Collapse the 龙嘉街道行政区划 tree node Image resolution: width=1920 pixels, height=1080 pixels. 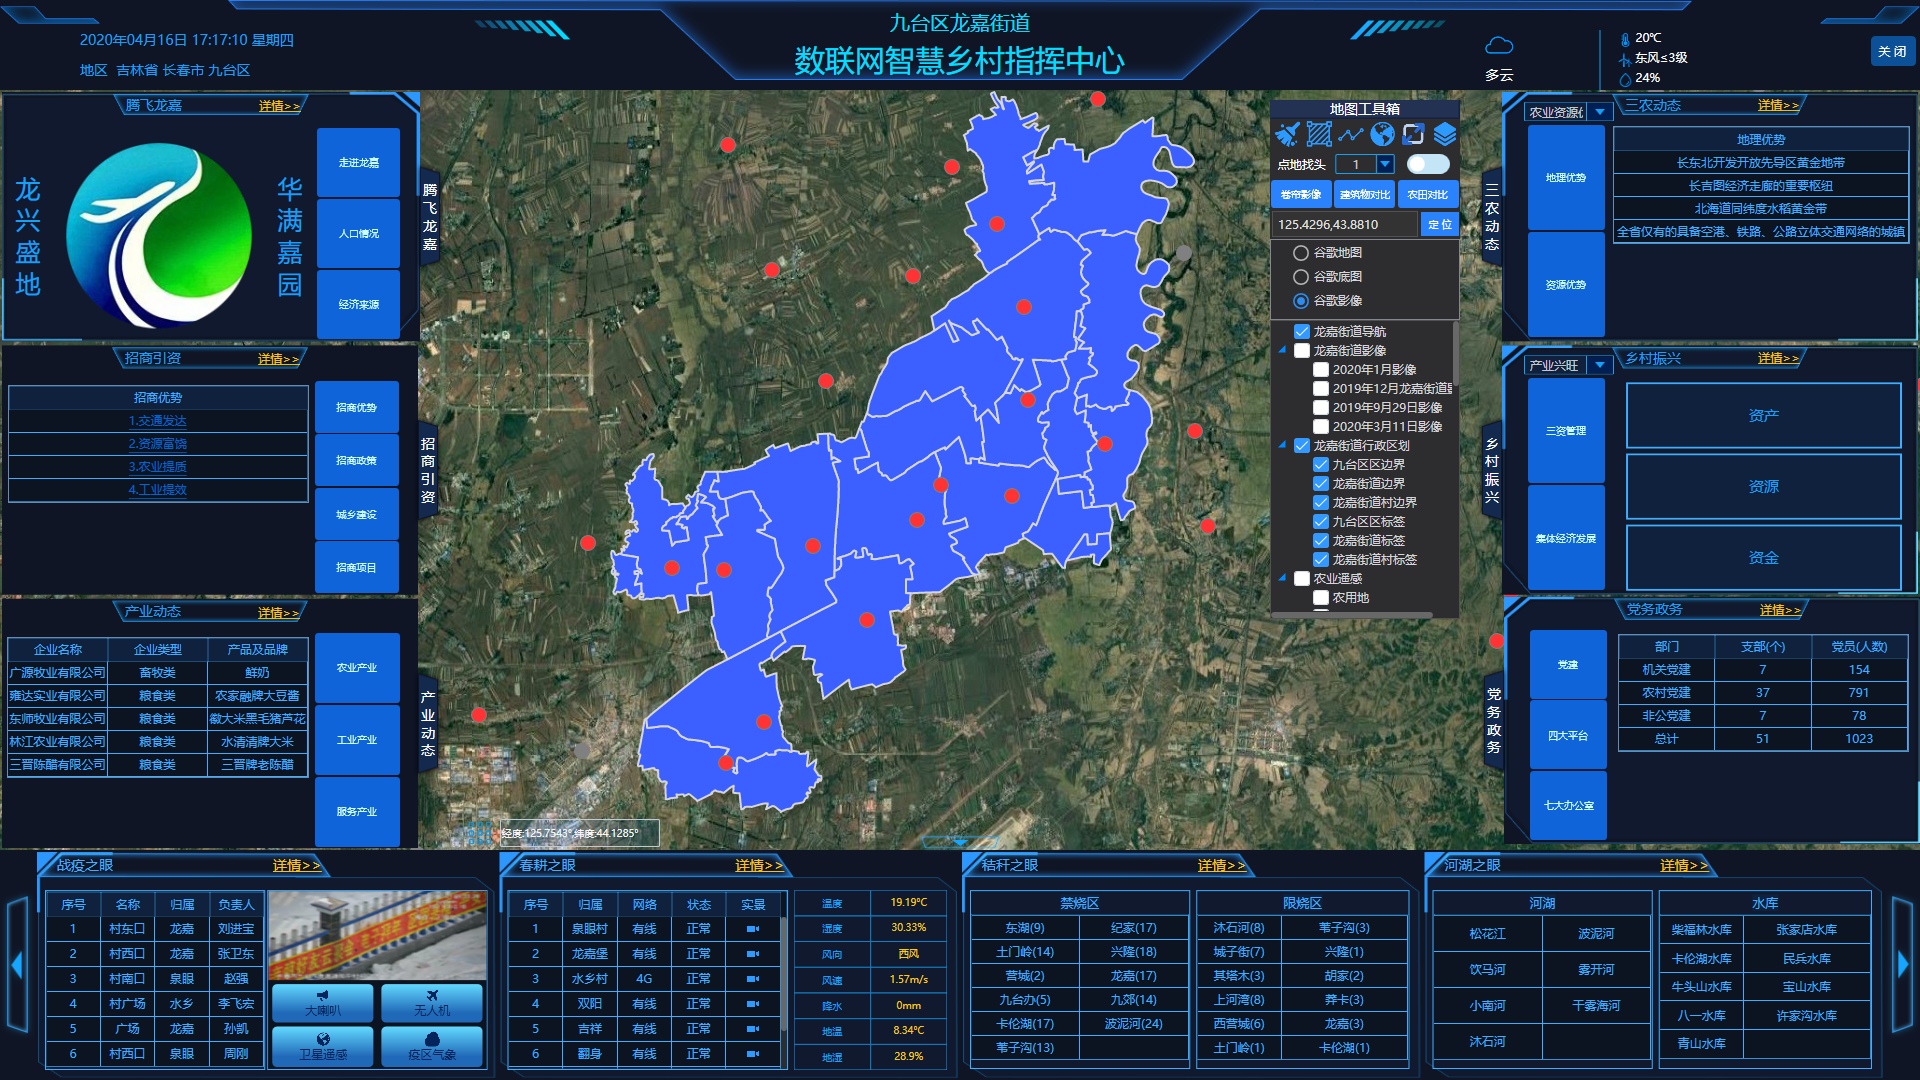[1282, 445]
